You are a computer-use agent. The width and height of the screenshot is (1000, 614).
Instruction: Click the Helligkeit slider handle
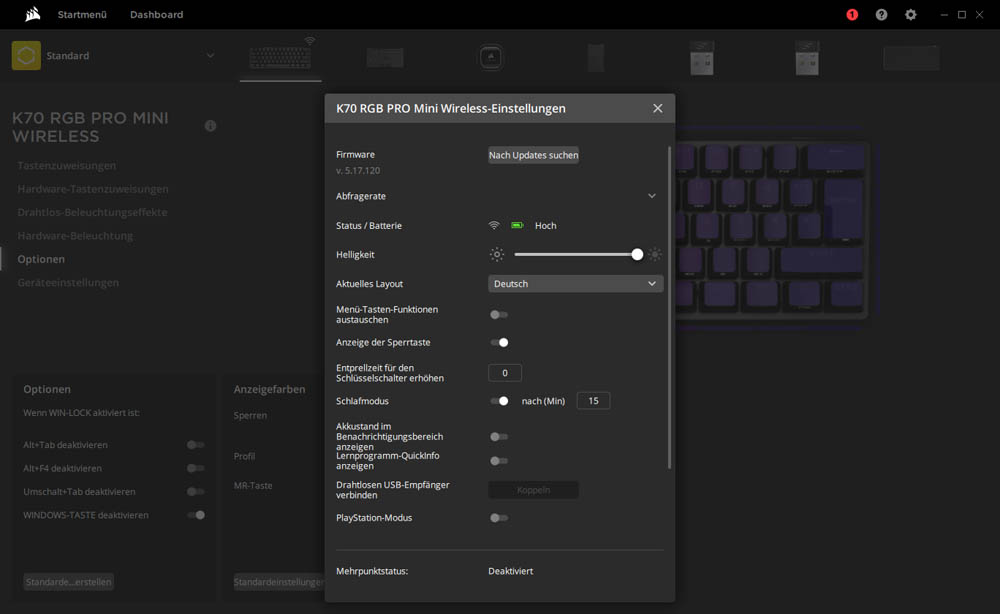click(x=636, y=254)
